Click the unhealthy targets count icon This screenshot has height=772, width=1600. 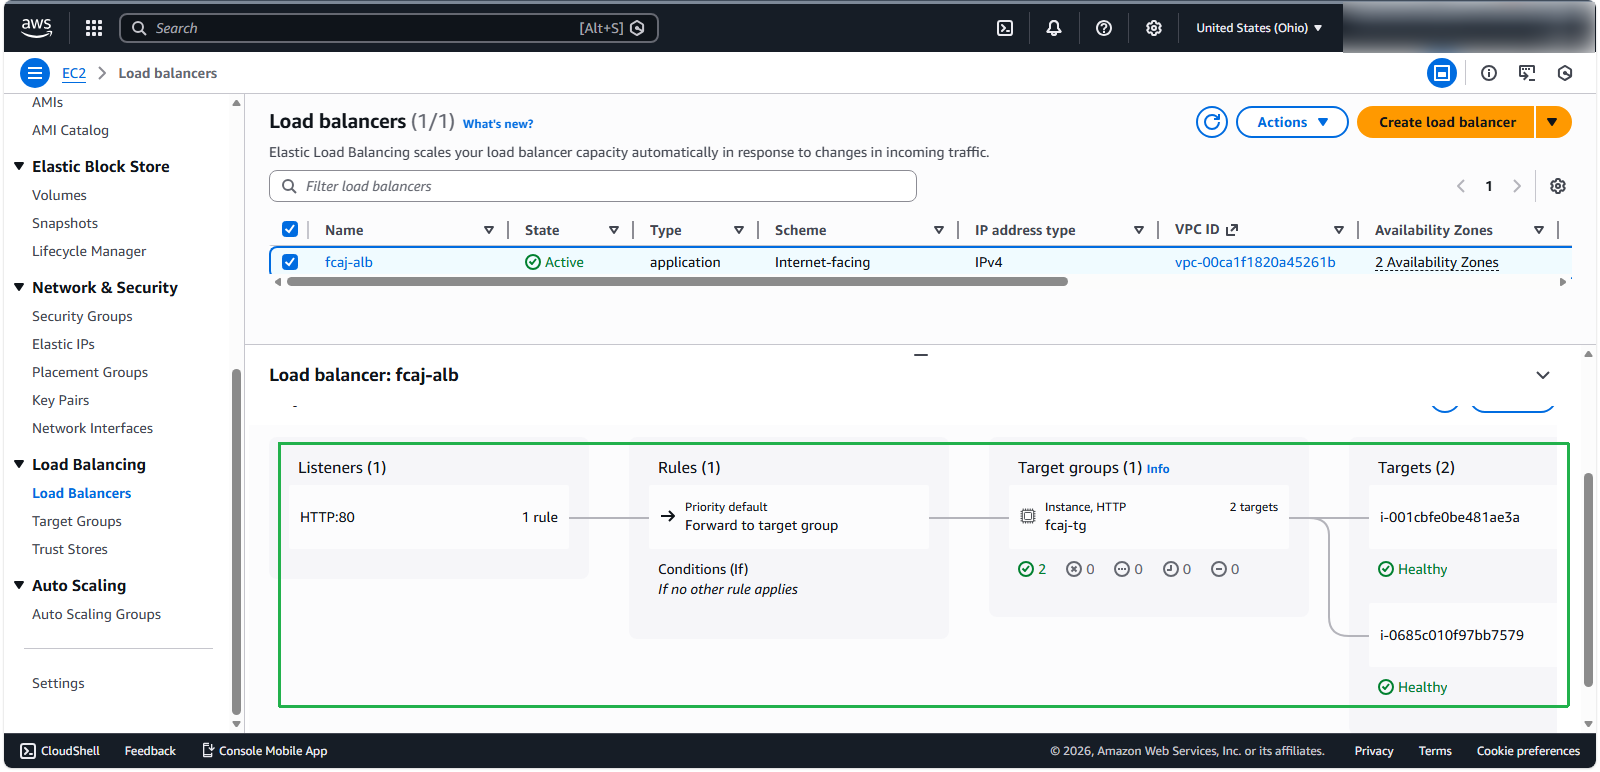1074,569
